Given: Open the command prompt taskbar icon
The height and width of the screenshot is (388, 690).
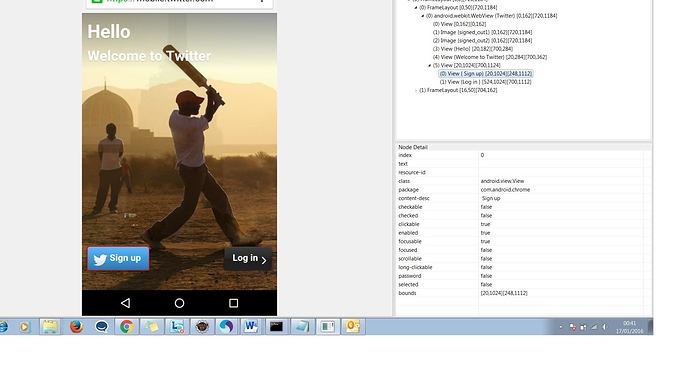Looking at the screenshot, I should (276, 327).
